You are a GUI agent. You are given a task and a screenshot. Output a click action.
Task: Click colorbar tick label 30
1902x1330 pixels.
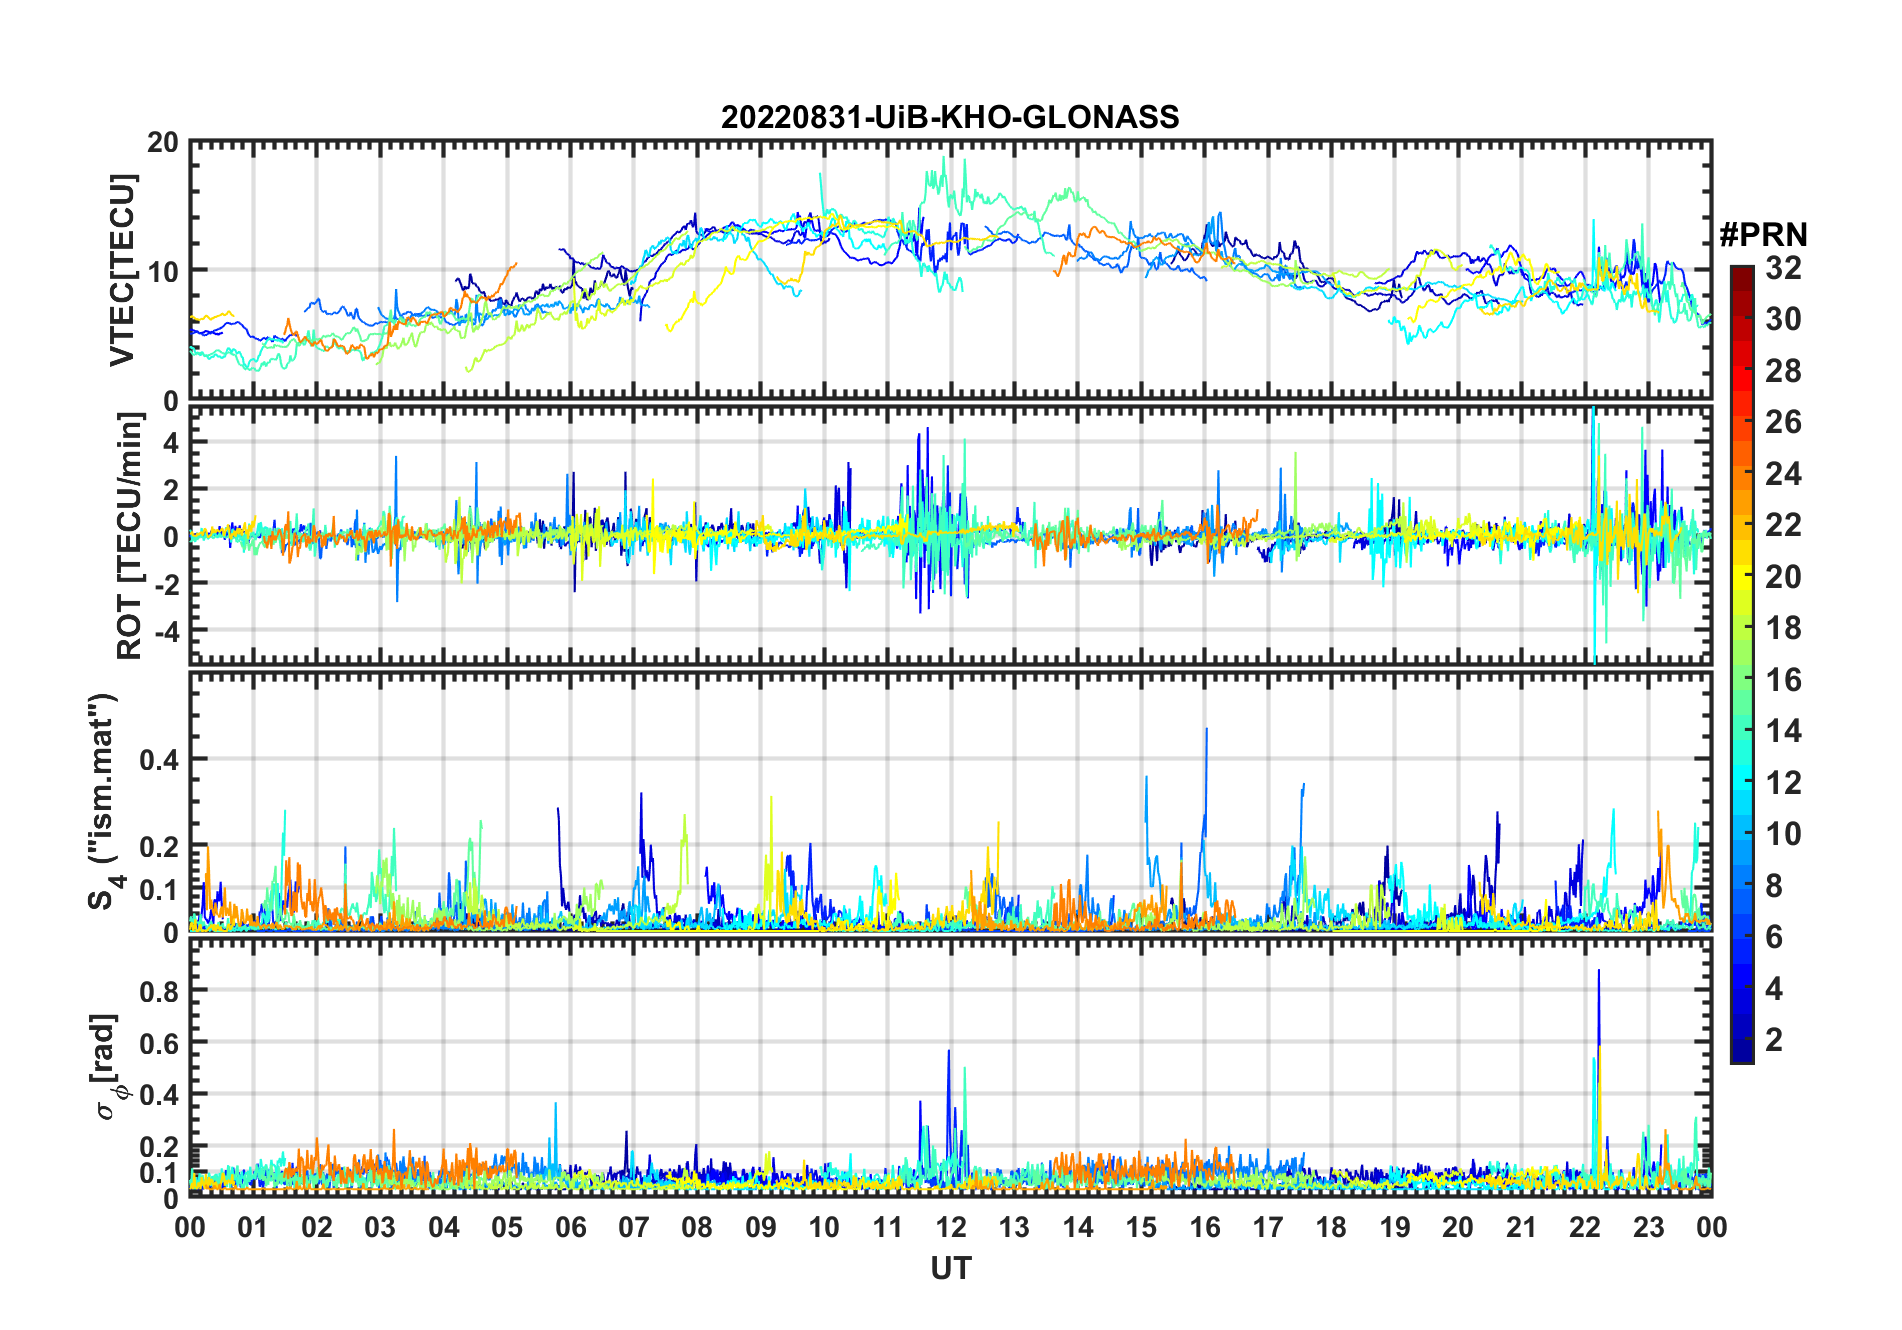(x=1783, y=319)
